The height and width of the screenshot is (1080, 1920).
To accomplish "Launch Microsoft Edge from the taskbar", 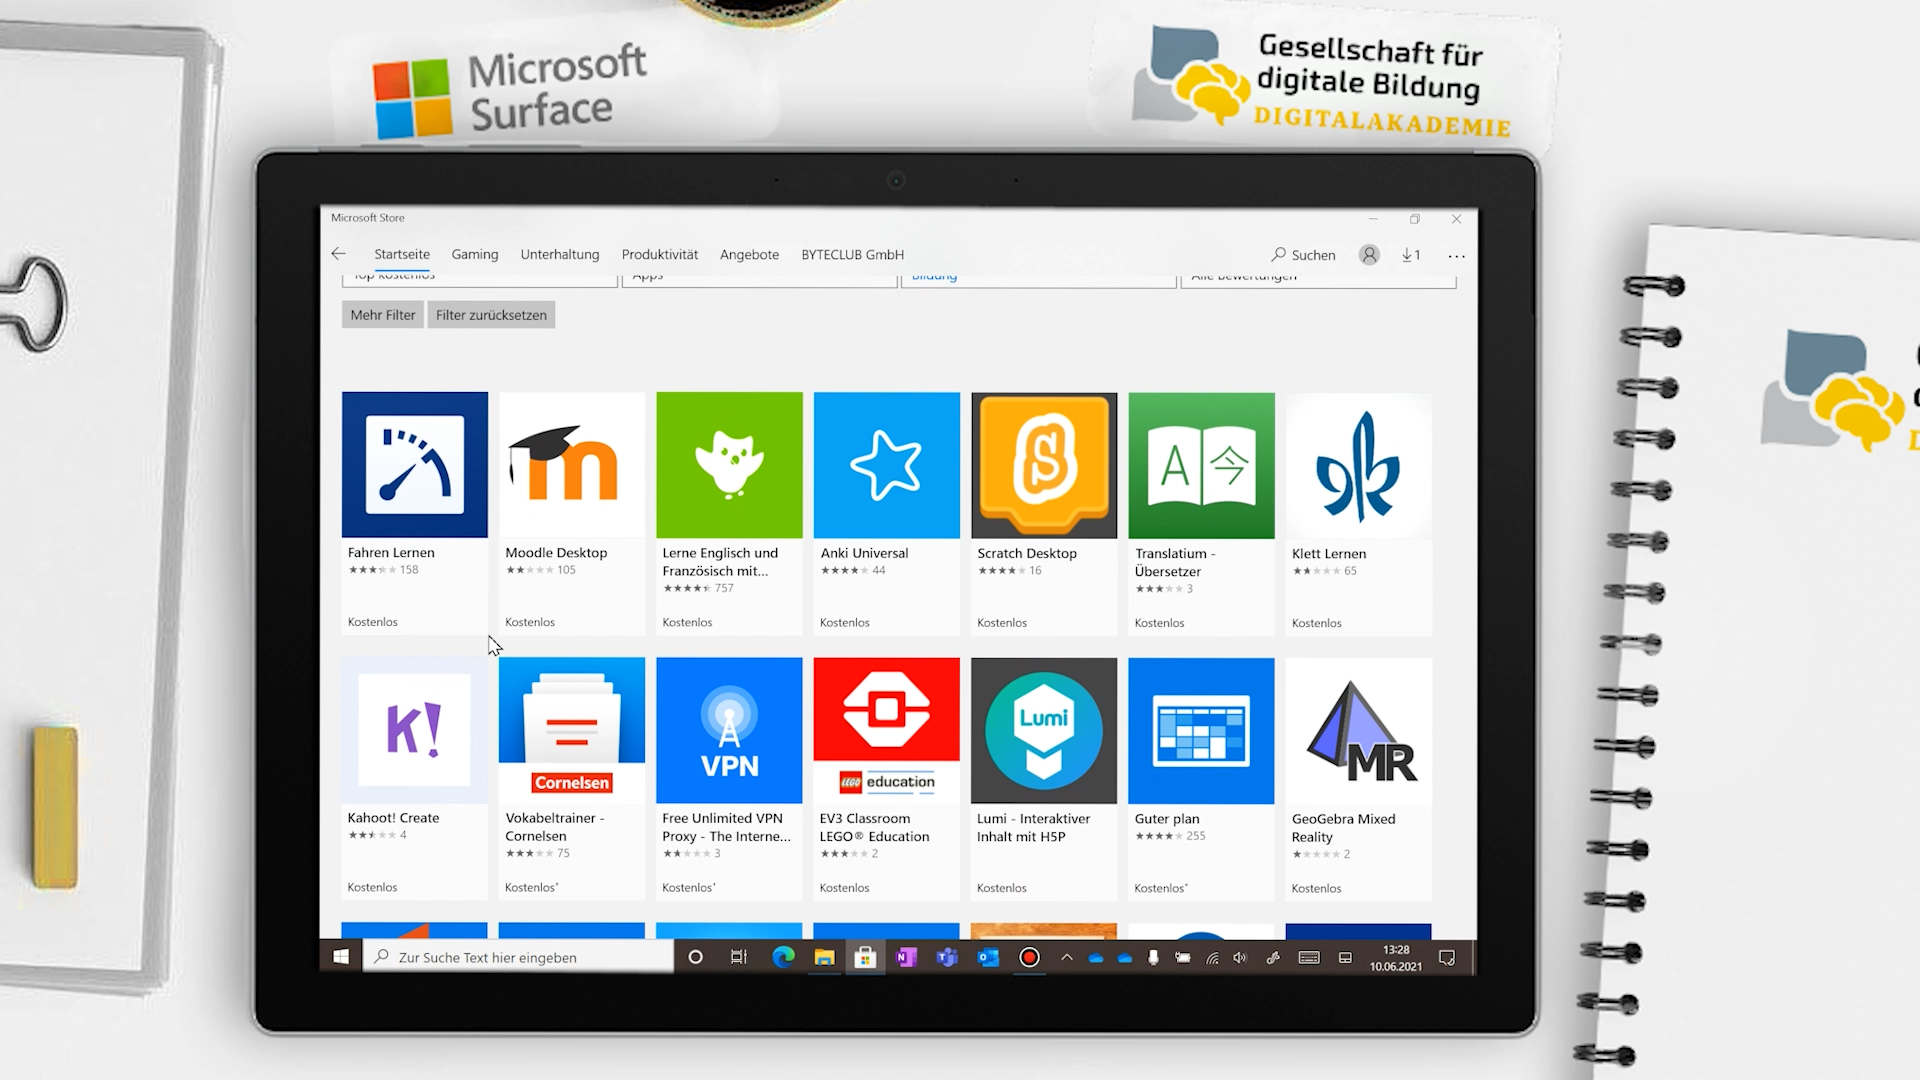I will click(783, 957).
